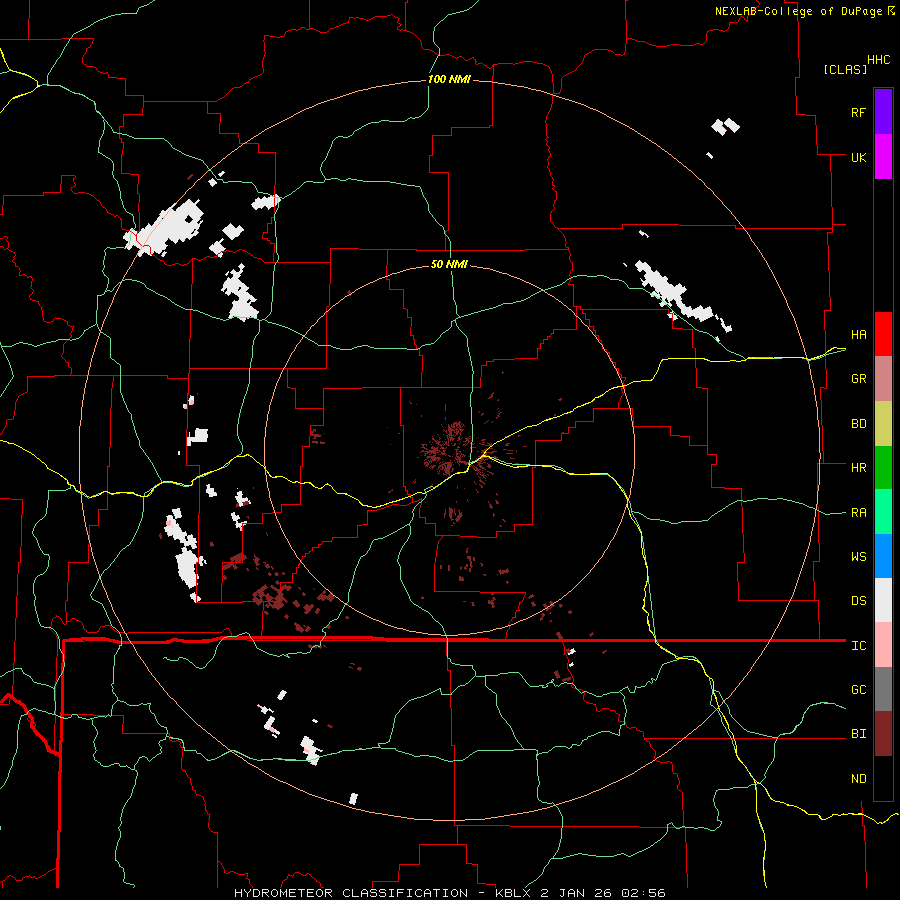900x900 pixels.
Task: Click the [CLAS] legend header
Action: pyautogui.click(x=845, y=69)
